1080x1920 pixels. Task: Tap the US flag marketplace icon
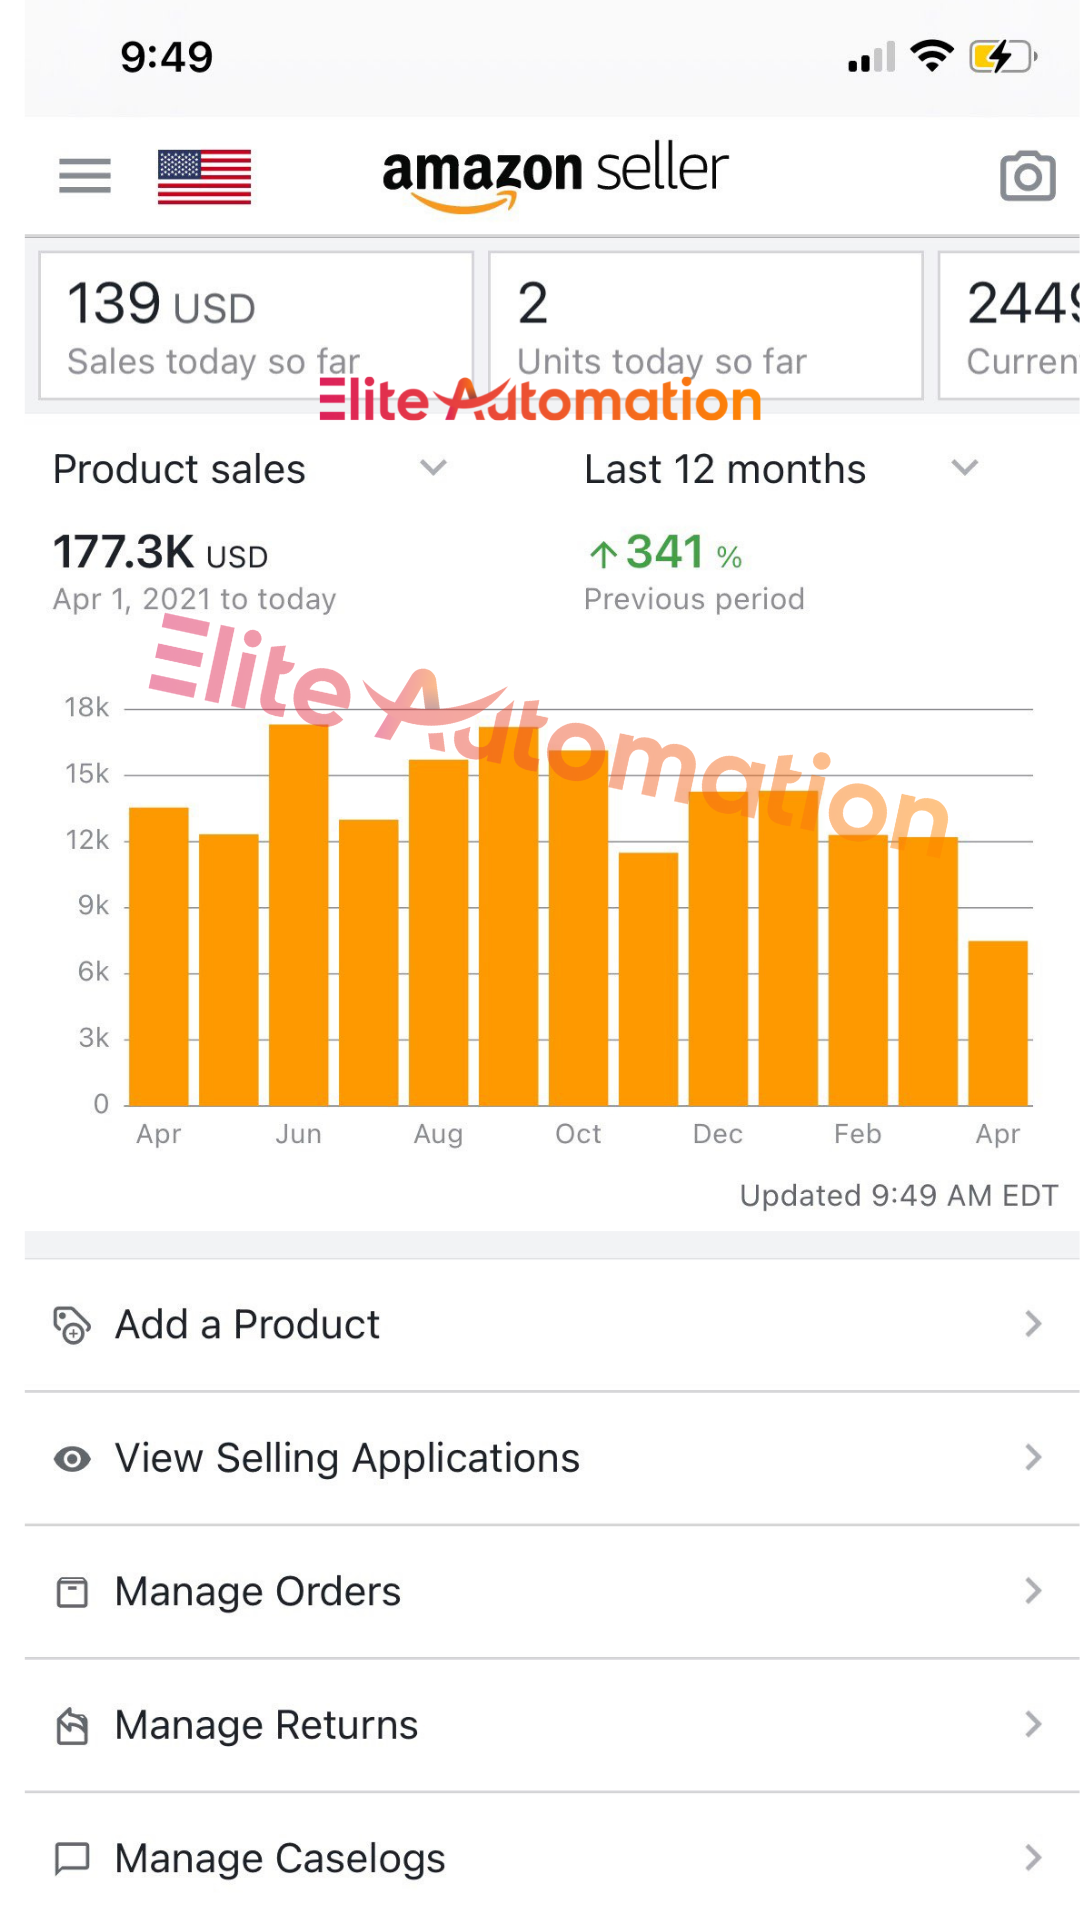coord(204,177)
